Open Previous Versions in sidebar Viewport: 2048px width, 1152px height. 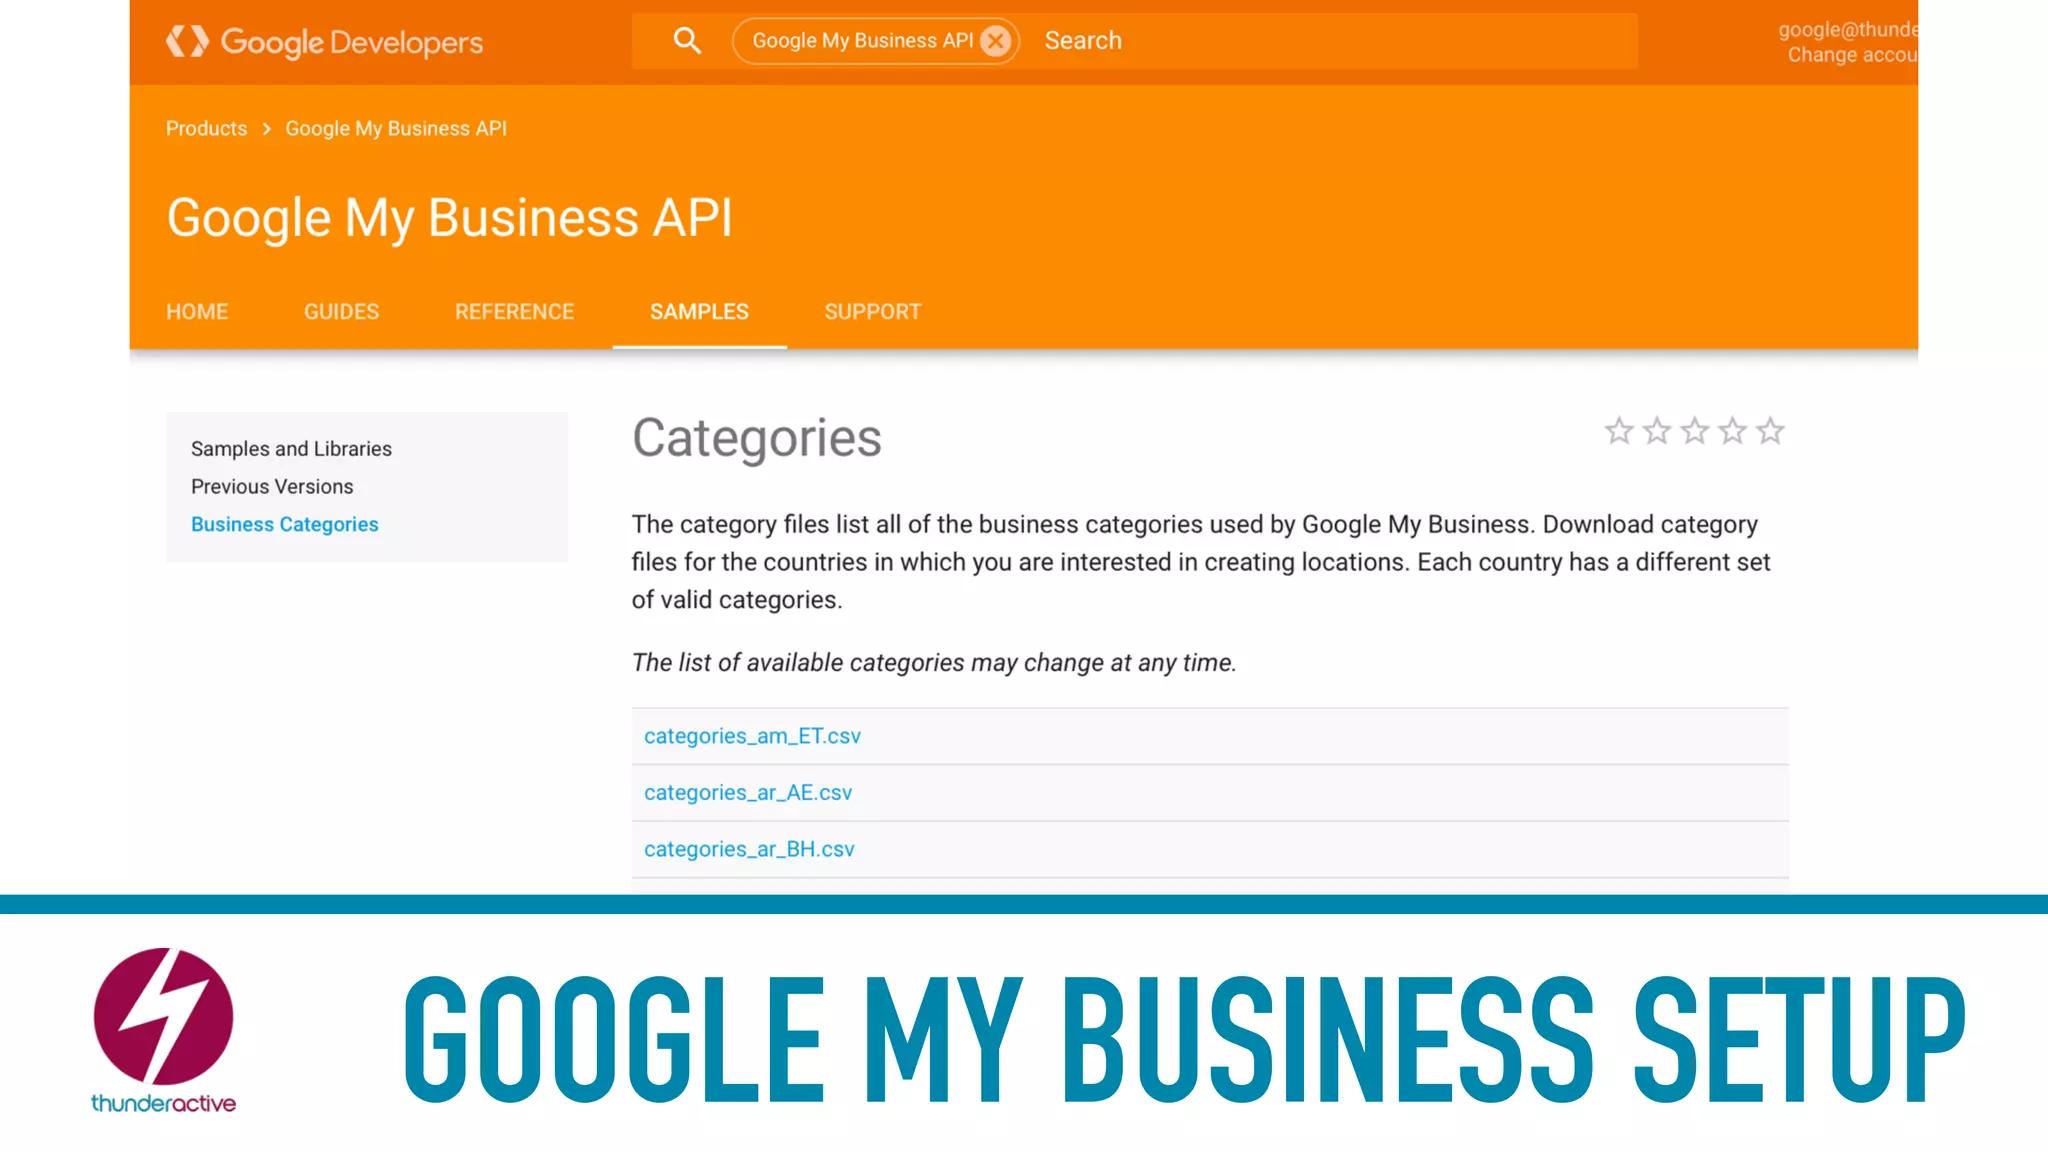pos(272,487)
